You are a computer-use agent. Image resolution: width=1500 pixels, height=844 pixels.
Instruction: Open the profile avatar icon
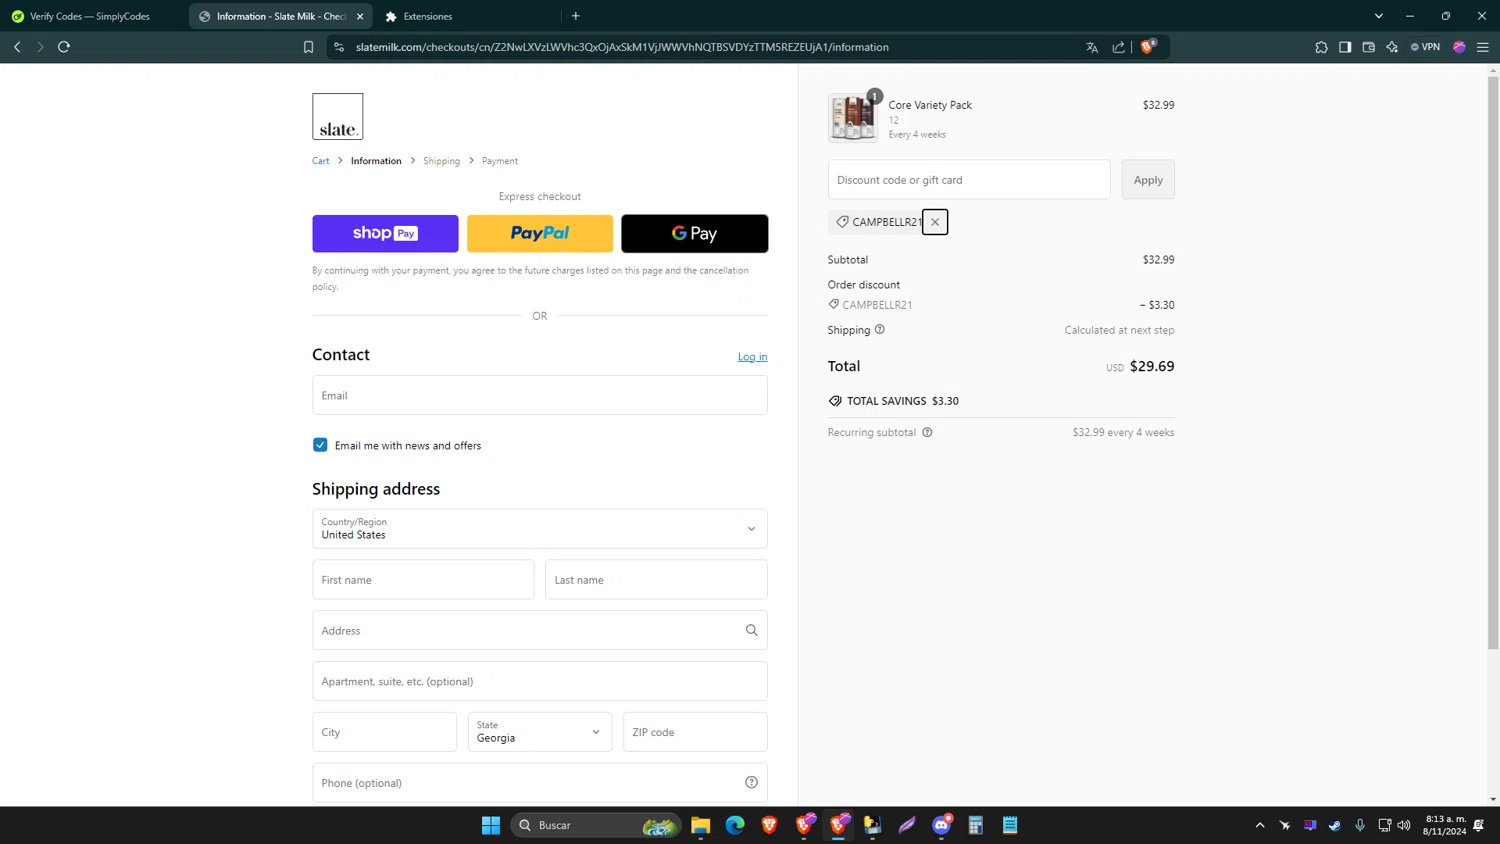(x=1459, y=47)
